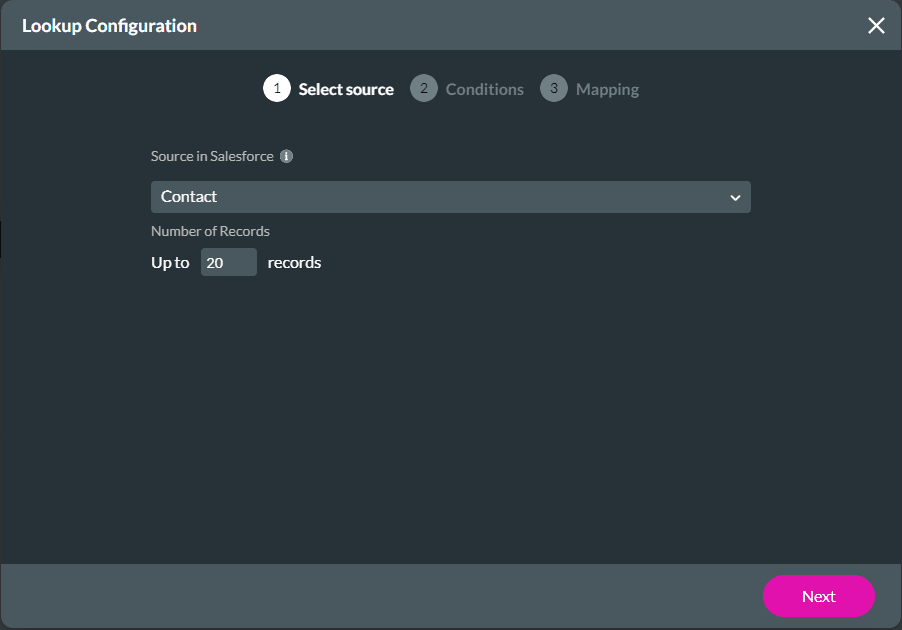Viewport: 902px width, 630px height.
Task: Click the X to dismiss Lookup Configuration
Action: pyautogui.click(x=876, y=26)
